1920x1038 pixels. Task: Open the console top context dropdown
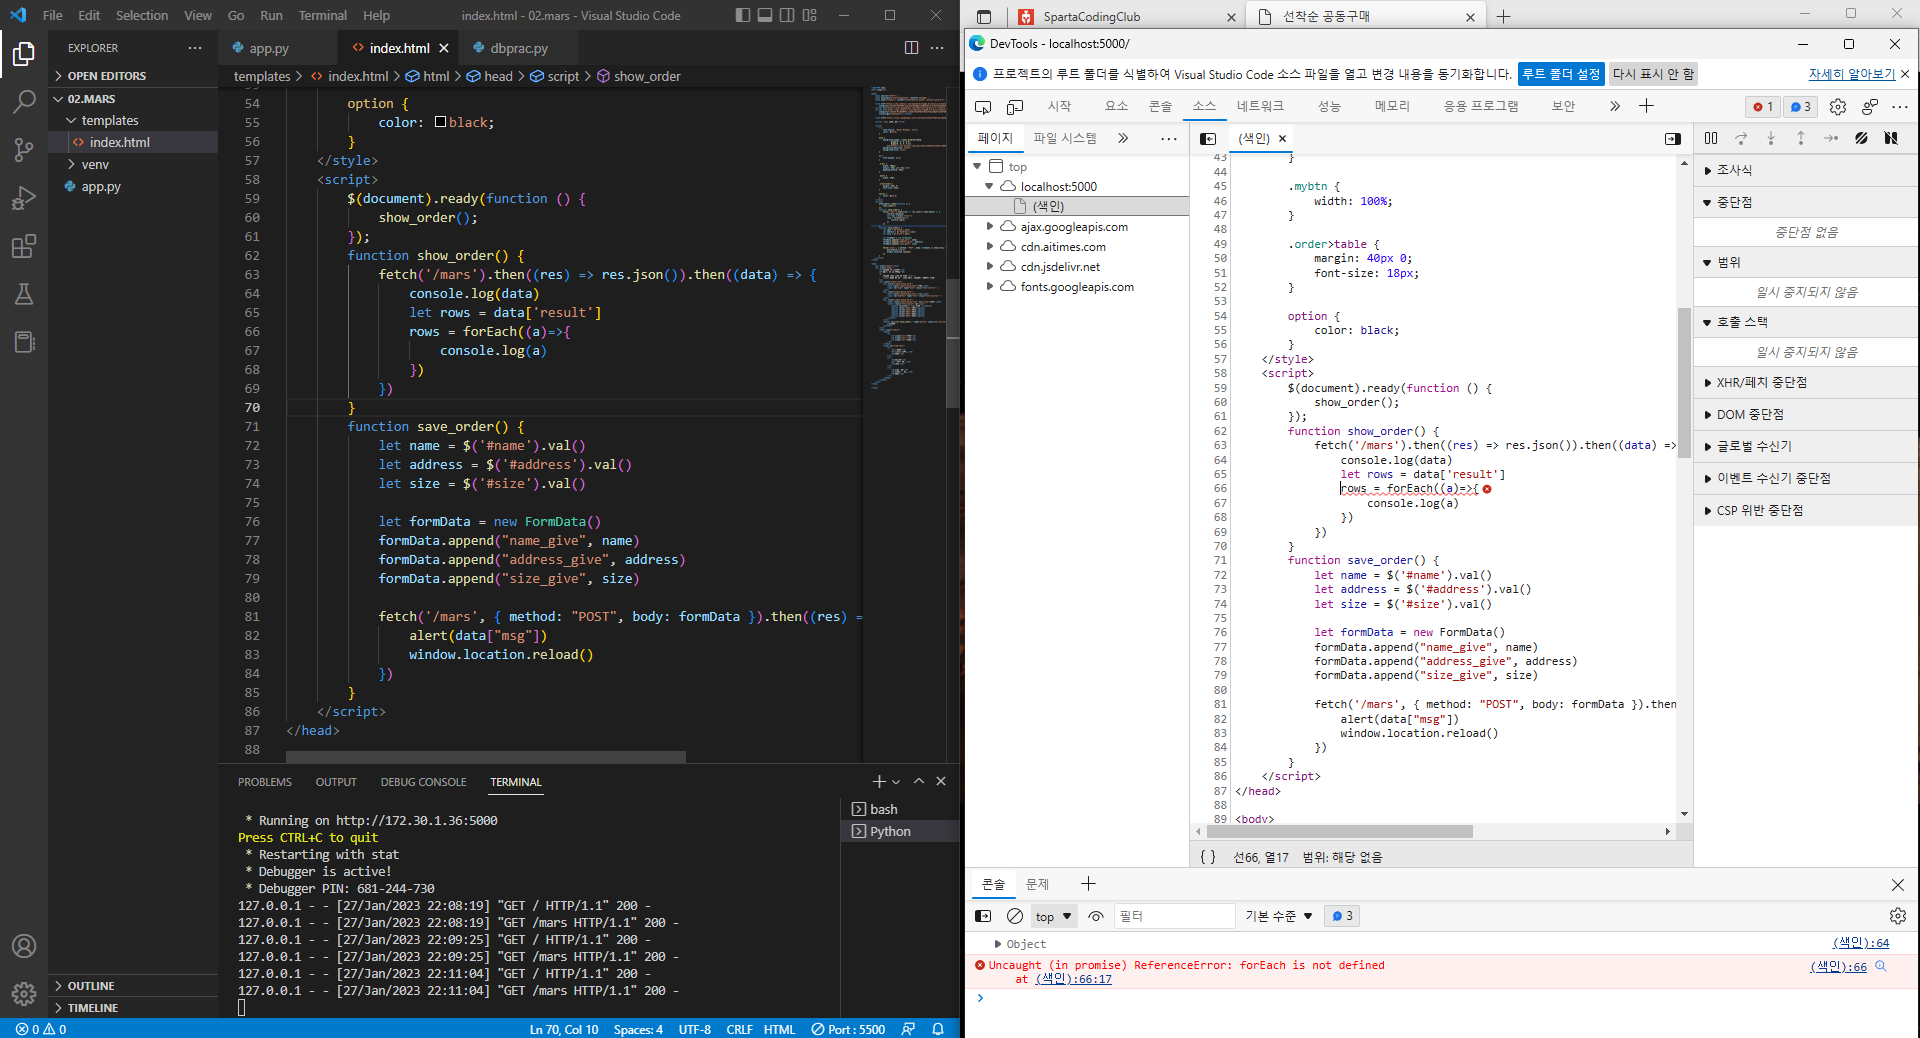(1053, 917)
